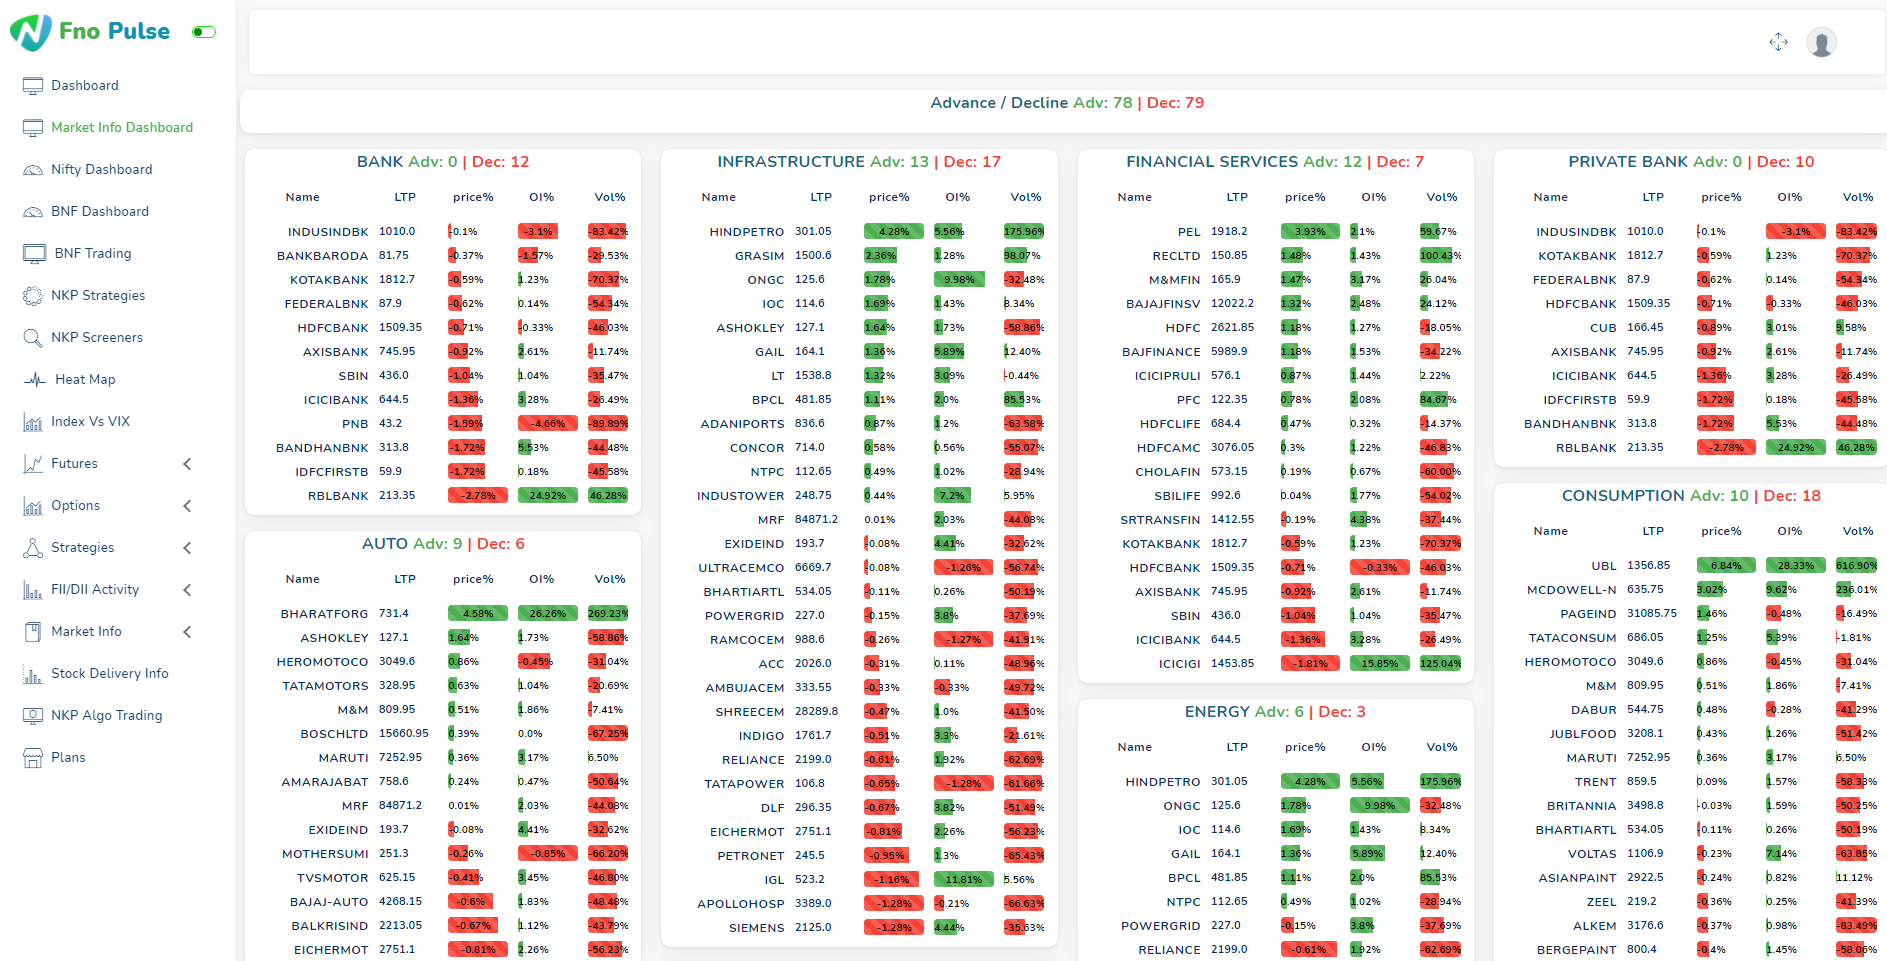The image size is (1887, 961).
Task: Click the Fno Pulse logo
Action: [x=90, y=32]
